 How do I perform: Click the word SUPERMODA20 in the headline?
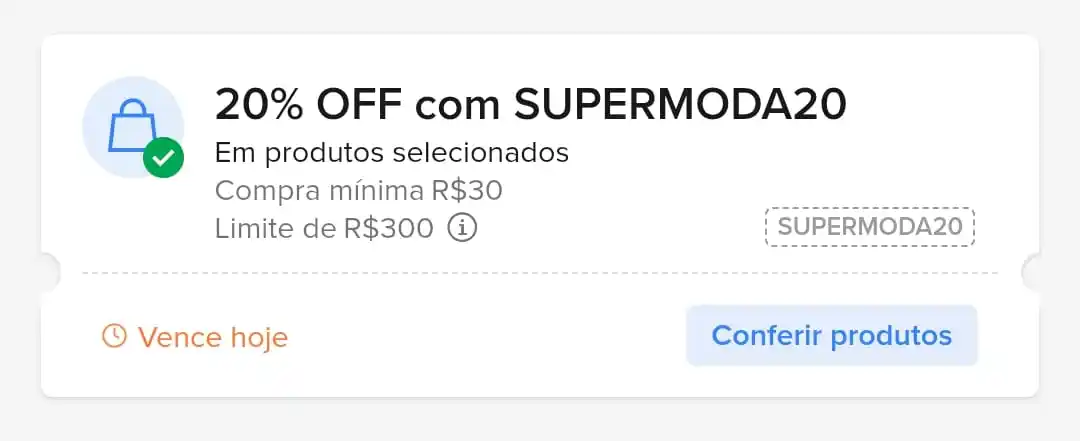click(680, 105)
